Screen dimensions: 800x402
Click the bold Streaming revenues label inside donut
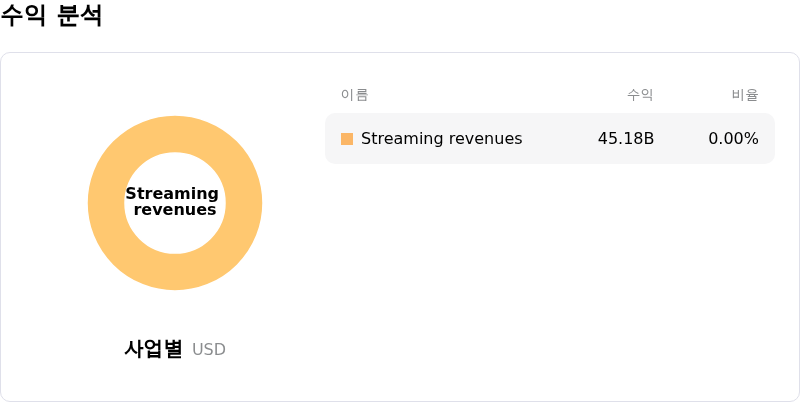[x=174, y=202]
